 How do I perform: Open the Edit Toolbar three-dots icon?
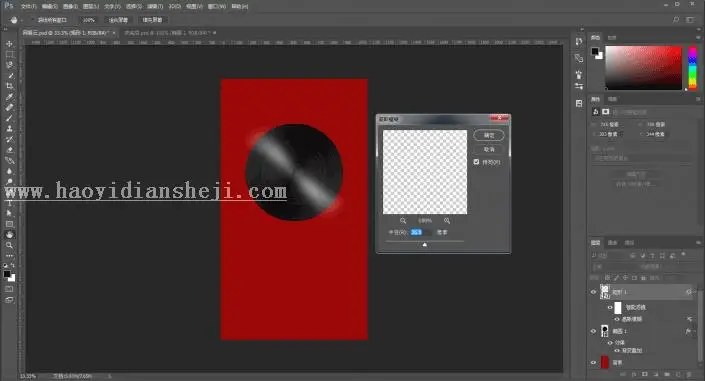point(9,255)
